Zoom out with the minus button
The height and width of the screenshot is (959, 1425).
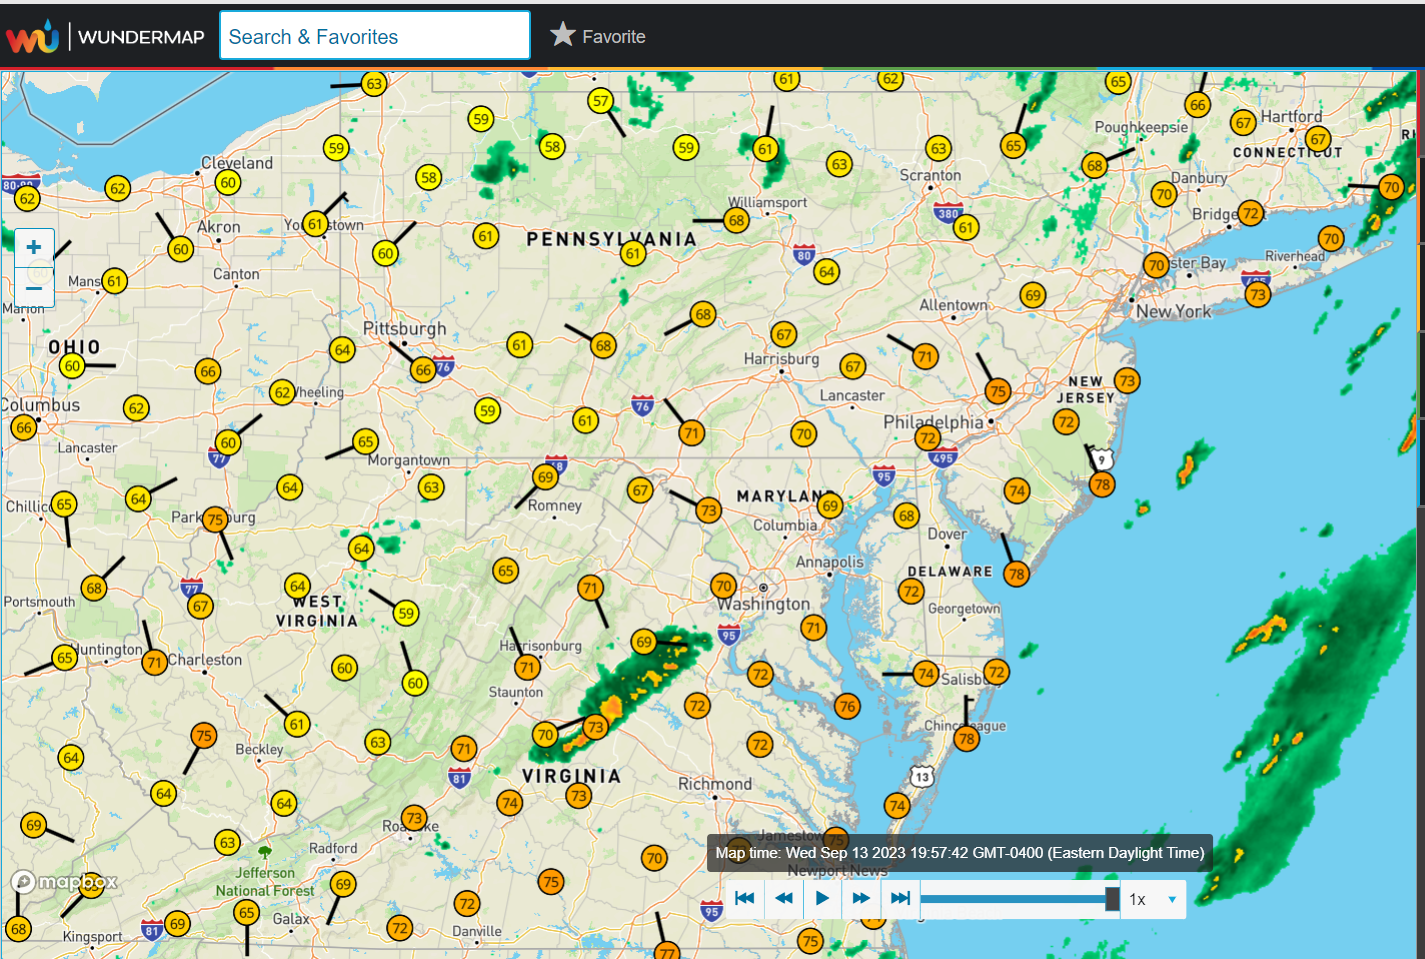coord(34,288)
